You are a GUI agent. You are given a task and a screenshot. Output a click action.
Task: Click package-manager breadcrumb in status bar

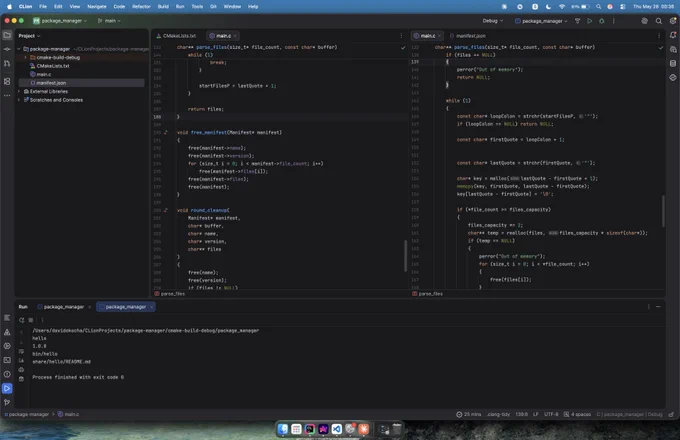pyautogui.click(x=28, y=414)
